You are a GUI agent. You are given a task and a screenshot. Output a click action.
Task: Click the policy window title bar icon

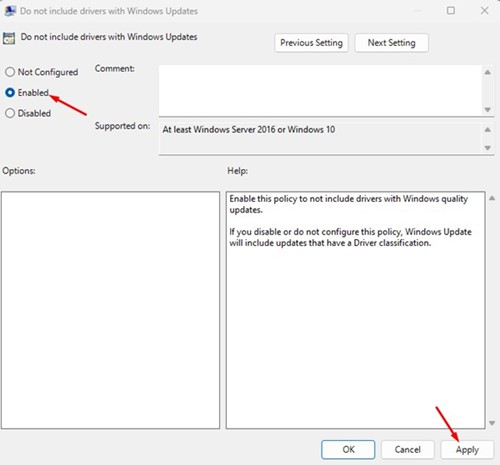pos(10,11)
